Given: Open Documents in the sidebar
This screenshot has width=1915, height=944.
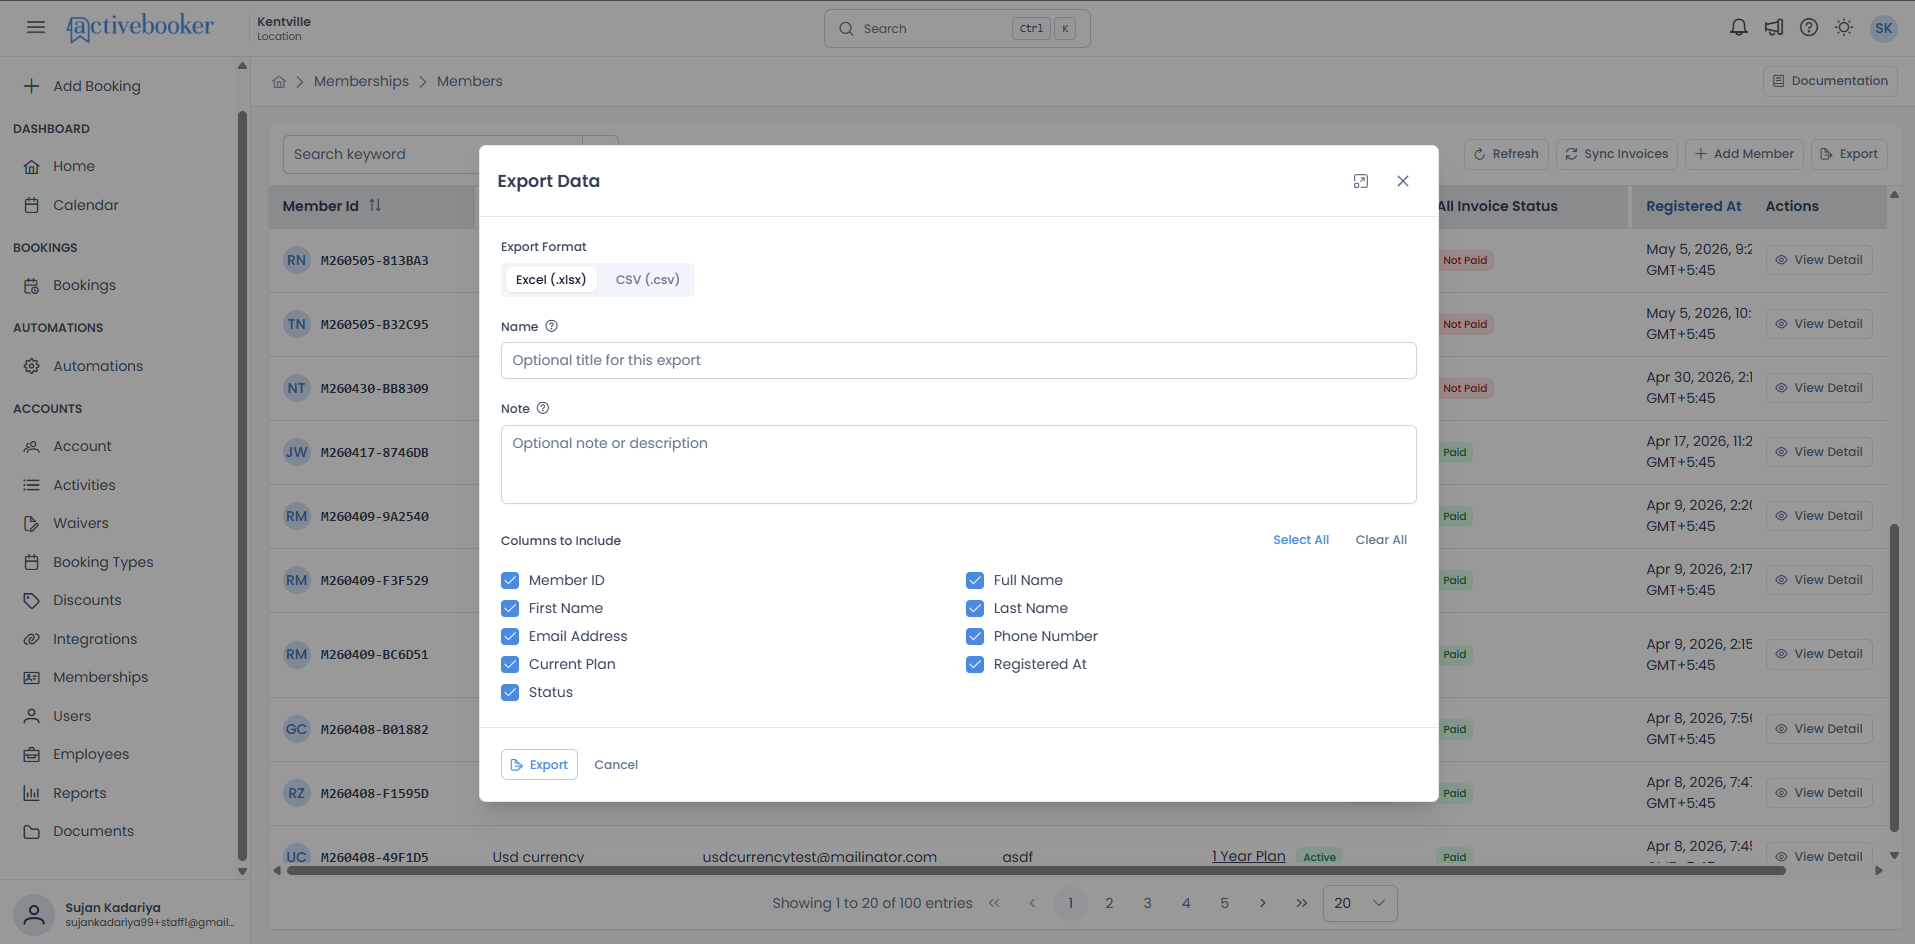Looking at the screenshot, I should (x=93, y=831).
